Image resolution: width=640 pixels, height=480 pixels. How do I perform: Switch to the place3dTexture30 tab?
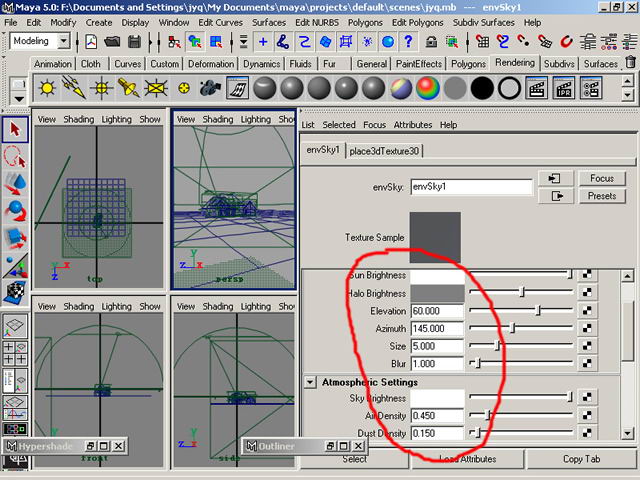(x=384, y=151)
